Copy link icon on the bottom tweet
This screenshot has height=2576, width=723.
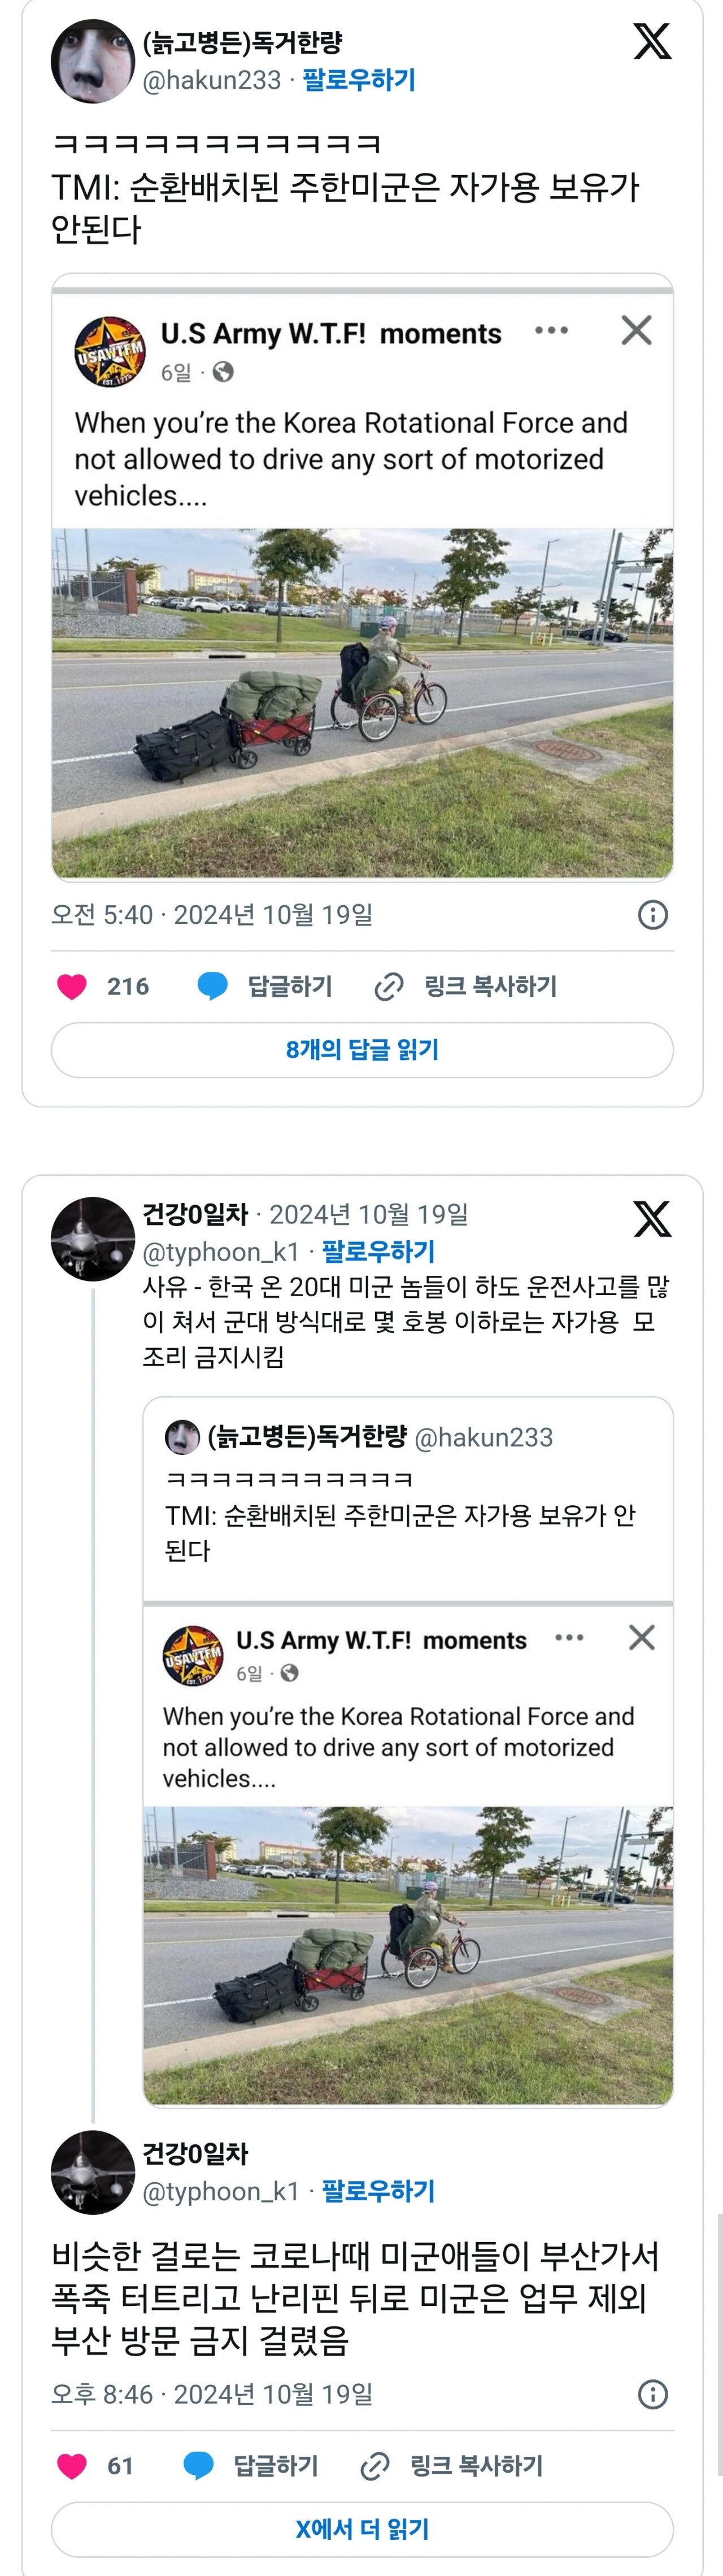[x=374, y=2466]
